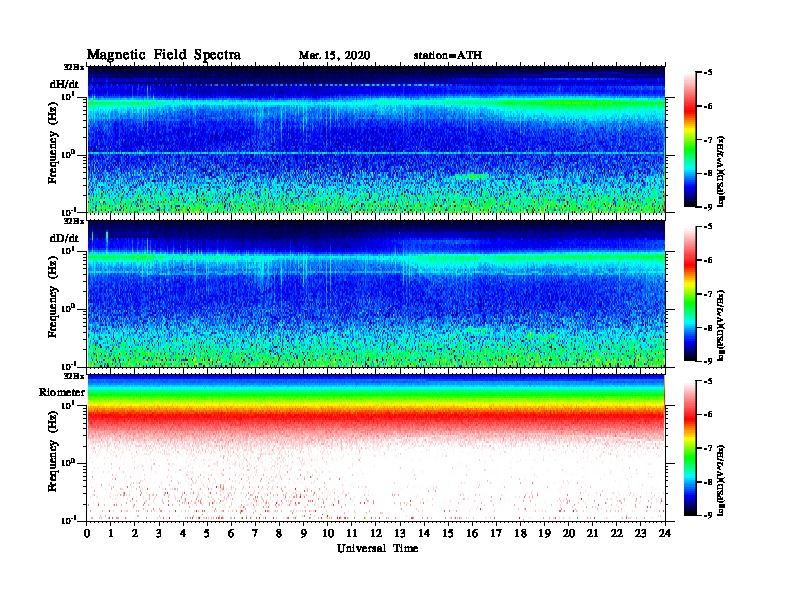Viewport: 792px width, 612px height.
Task: Click the hour "19" tick label
Action: pos(544,533)
